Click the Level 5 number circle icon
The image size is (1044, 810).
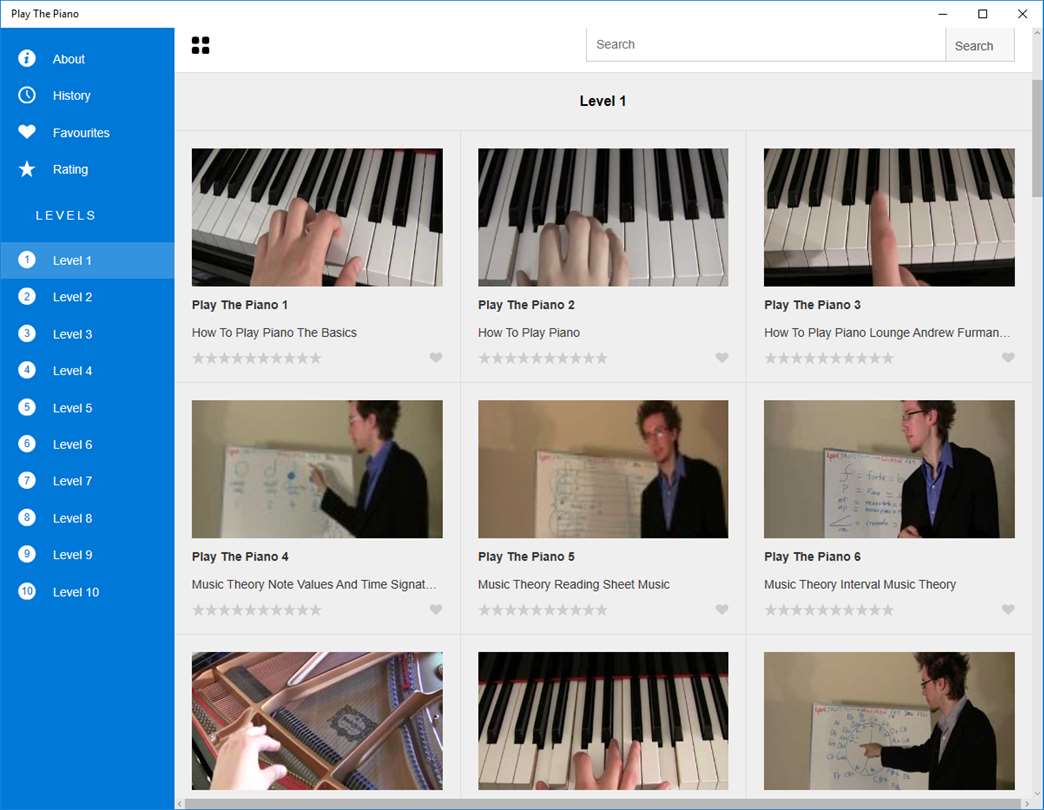click(27, 407)
